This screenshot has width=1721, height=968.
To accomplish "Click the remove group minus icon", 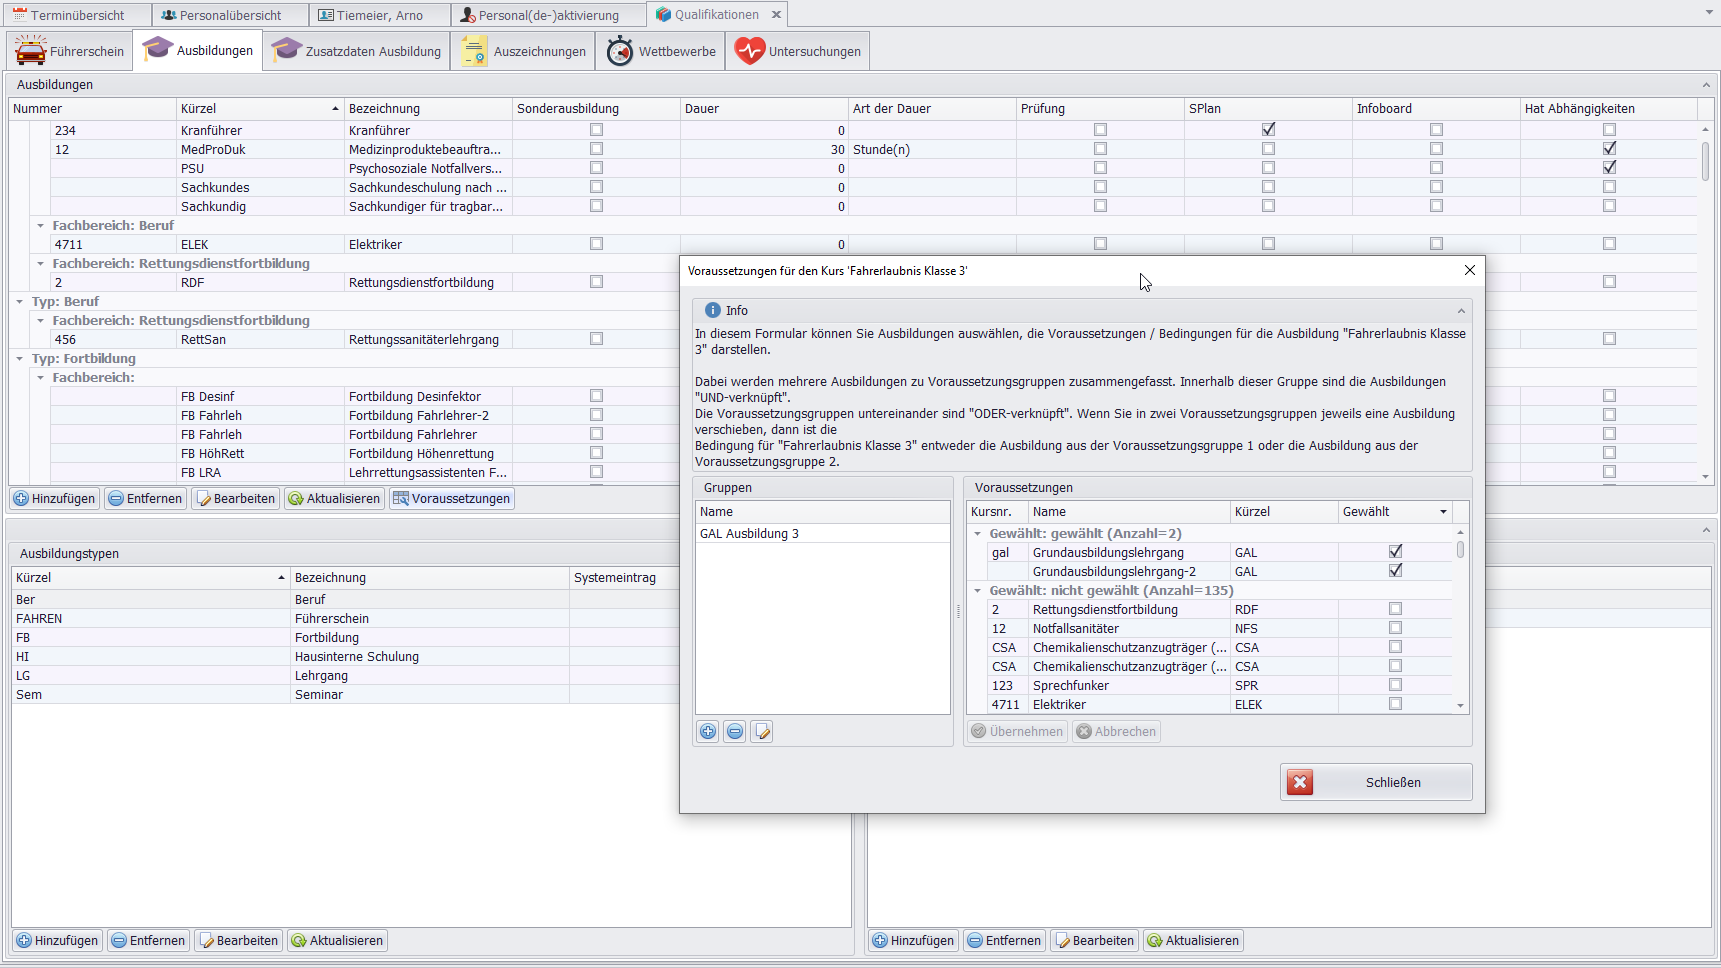I will (x=735, y=732).
